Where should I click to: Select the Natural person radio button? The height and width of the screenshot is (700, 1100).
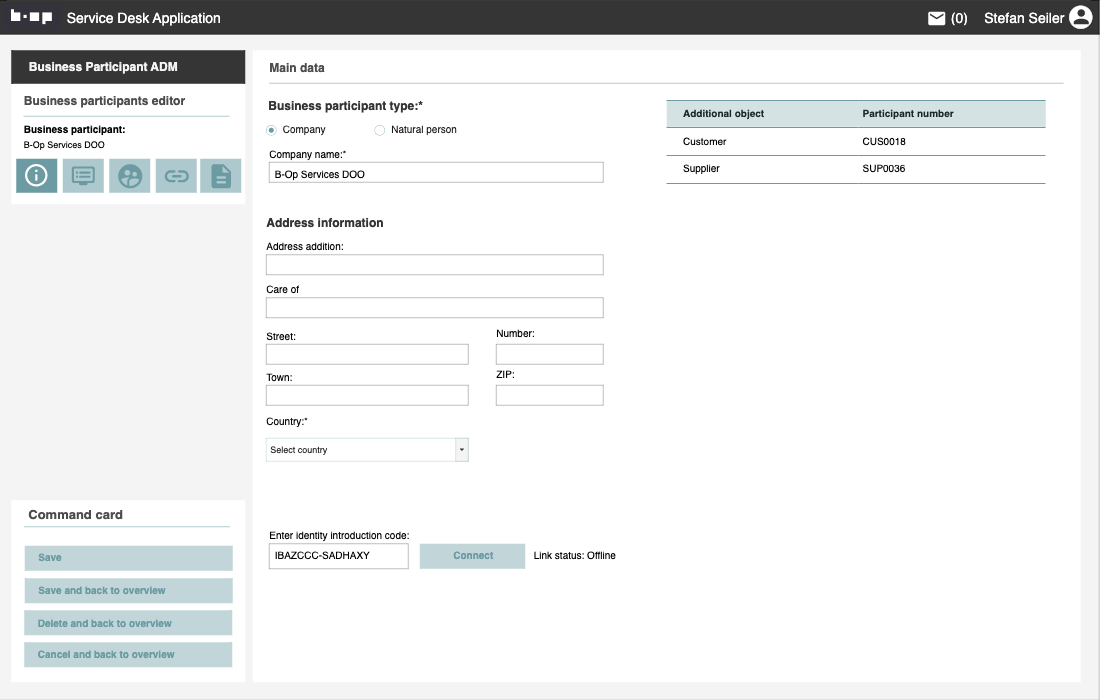point(380,130)
